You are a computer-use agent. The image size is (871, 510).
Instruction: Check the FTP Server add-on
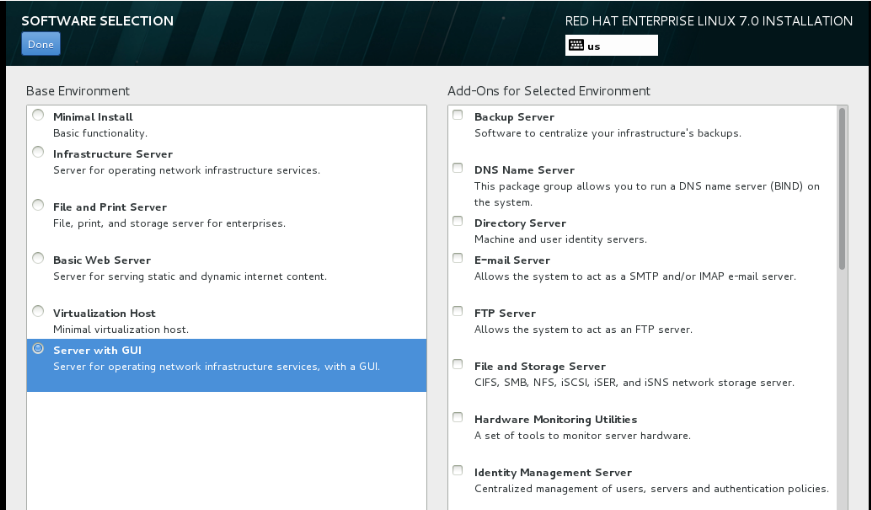(458, 311)
